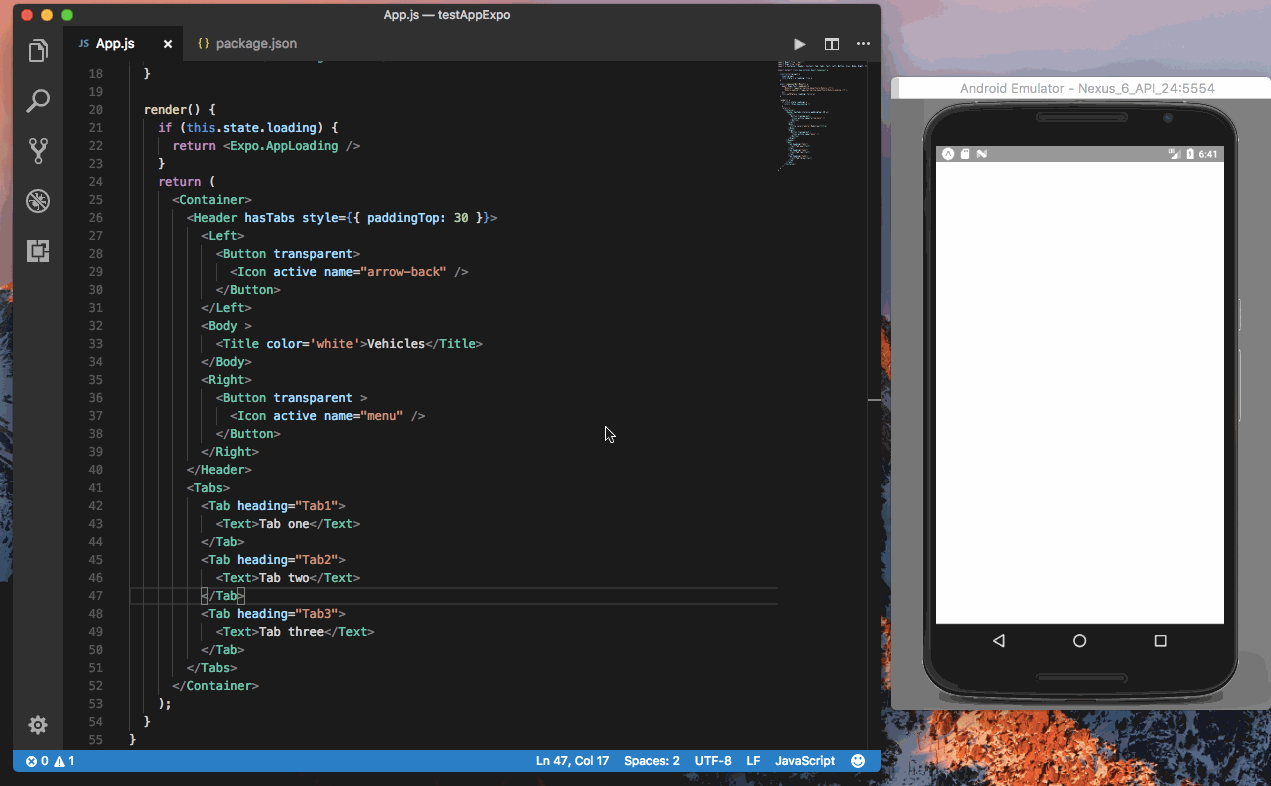Click 'Tab three' text on line 49

[291, 632]
